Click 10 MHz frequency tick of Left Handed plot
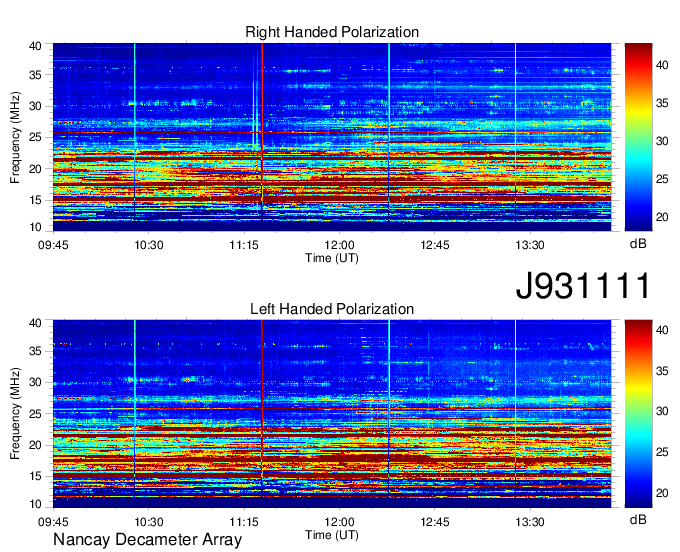The image size is (680, 552). tap(35, 504)
